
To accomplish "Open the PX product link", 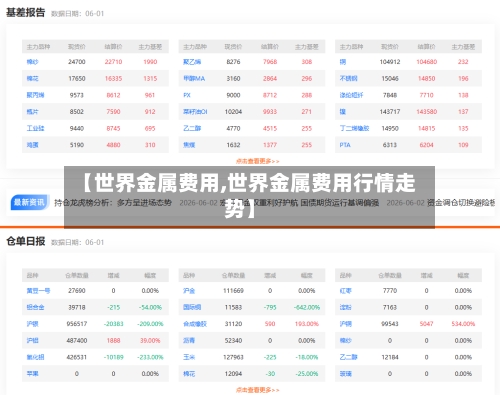I will 187,95.
